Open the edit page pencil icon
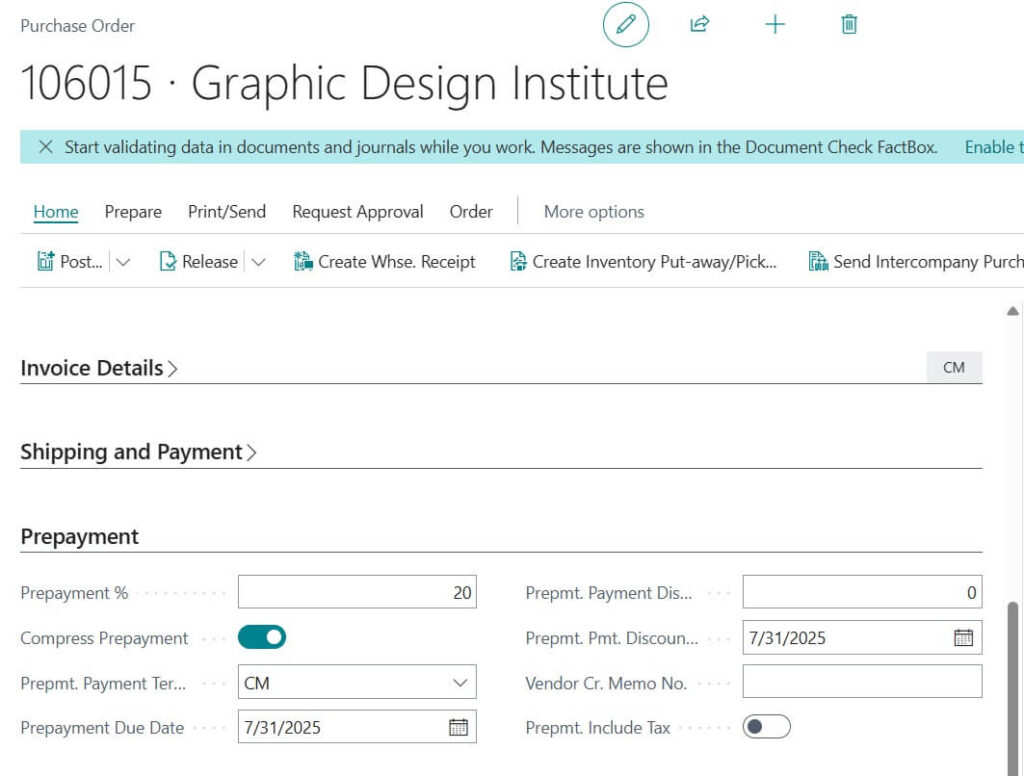 pyautogui.click(x=625, y=24)
